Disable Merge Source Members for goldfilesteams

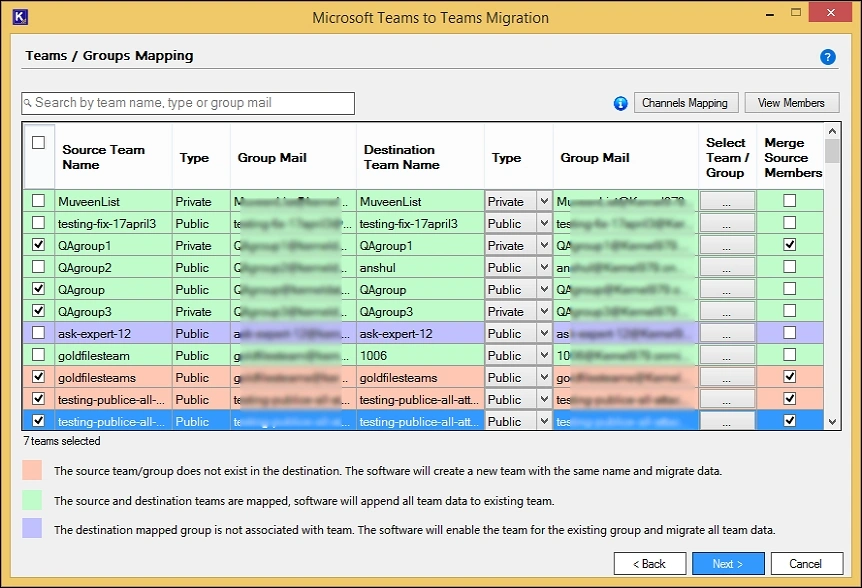point(789,376)
